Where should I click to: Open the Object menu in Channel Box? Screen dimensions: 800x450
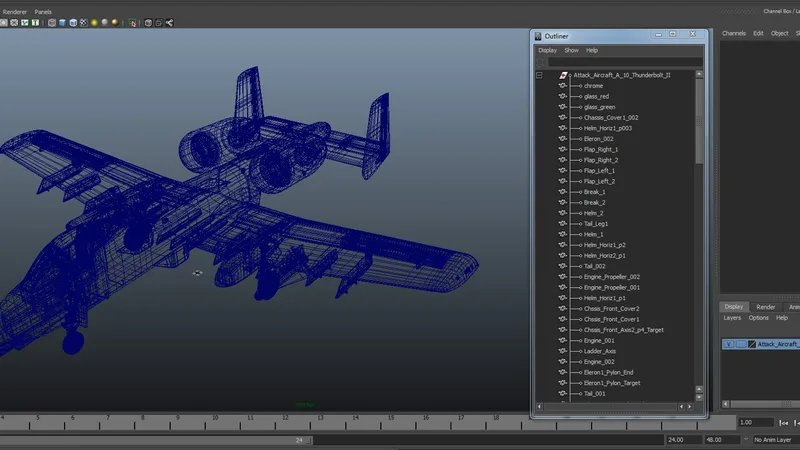pyautogui.click(x=780, y=33)
